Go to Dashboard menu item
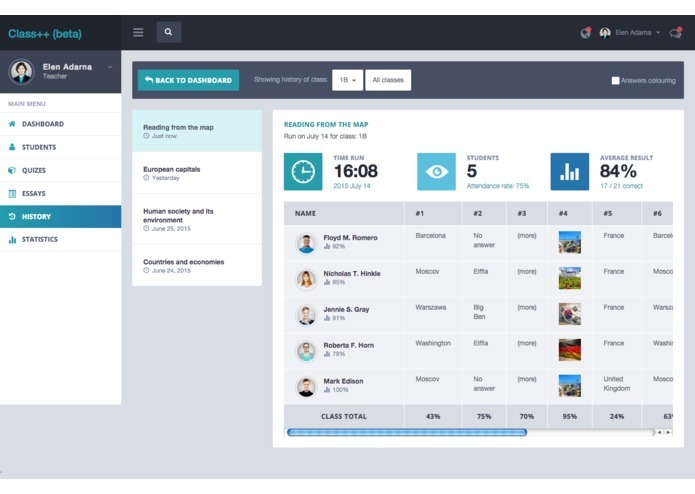The height and width of the screenshot is (494, 695). point(60,124)
